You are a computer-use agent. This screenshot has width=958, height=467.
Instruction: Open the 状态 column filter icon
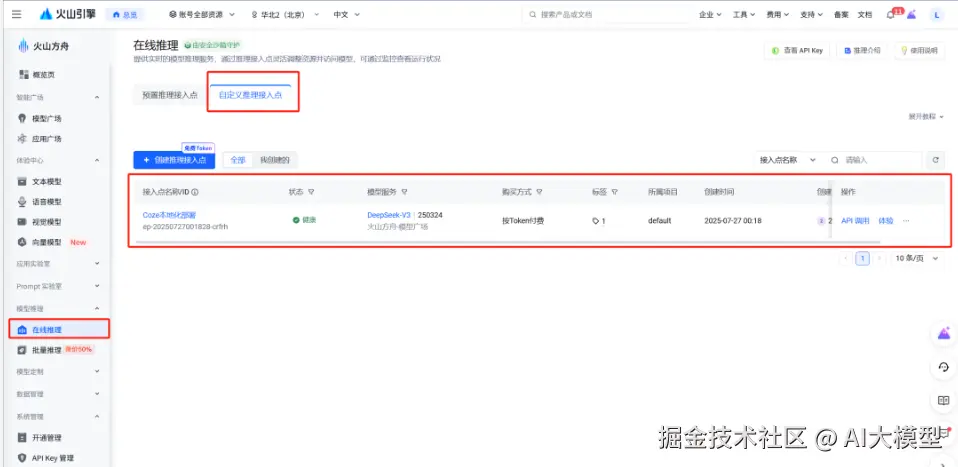pyautogui.click(x=311, y=192)
